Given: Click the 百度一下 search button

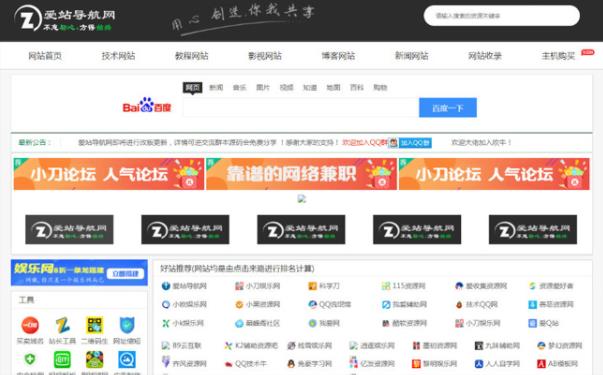Looking at the screenshot, I should (x=448, y=108).
